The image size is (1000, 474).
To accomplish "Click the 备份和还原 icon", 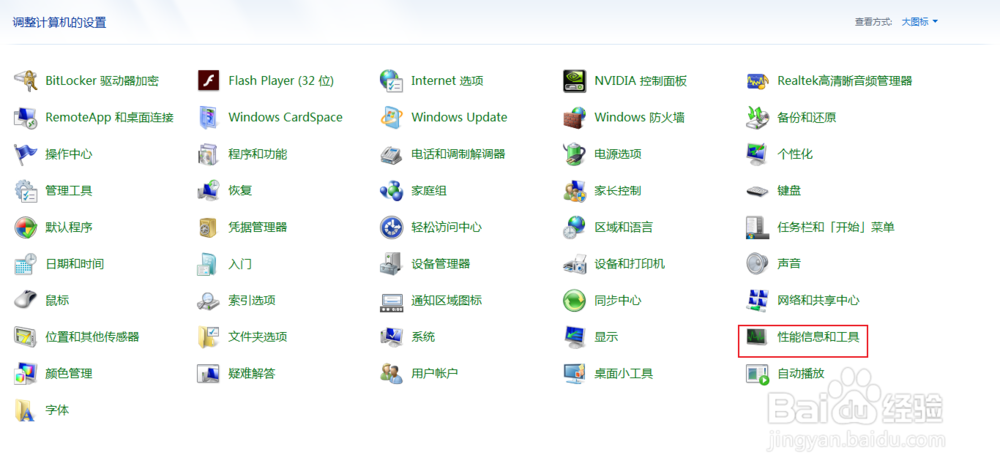I will [x=758, y=117].
